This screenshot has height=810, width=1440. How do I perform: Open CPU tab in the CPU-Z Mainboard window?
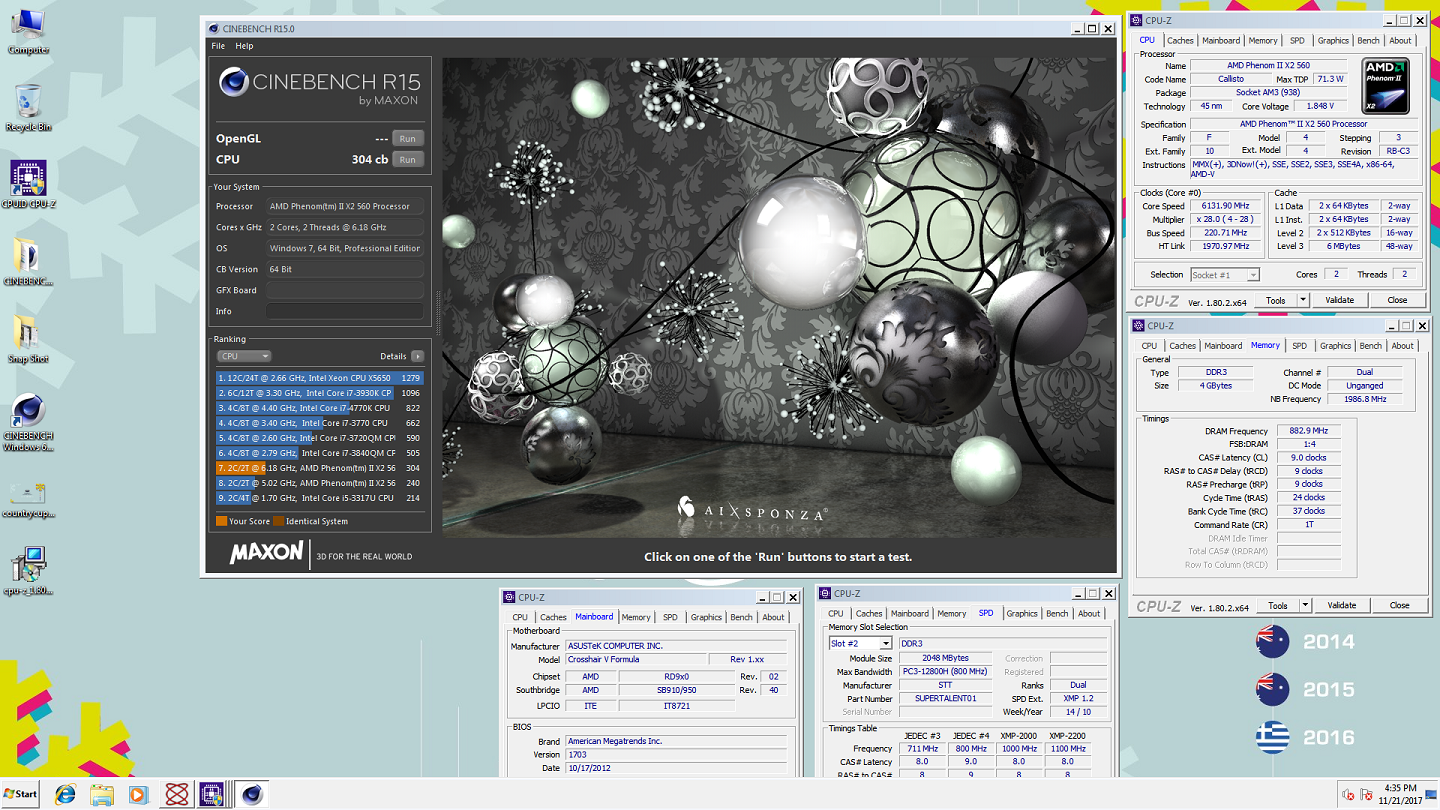click(520, 617)
